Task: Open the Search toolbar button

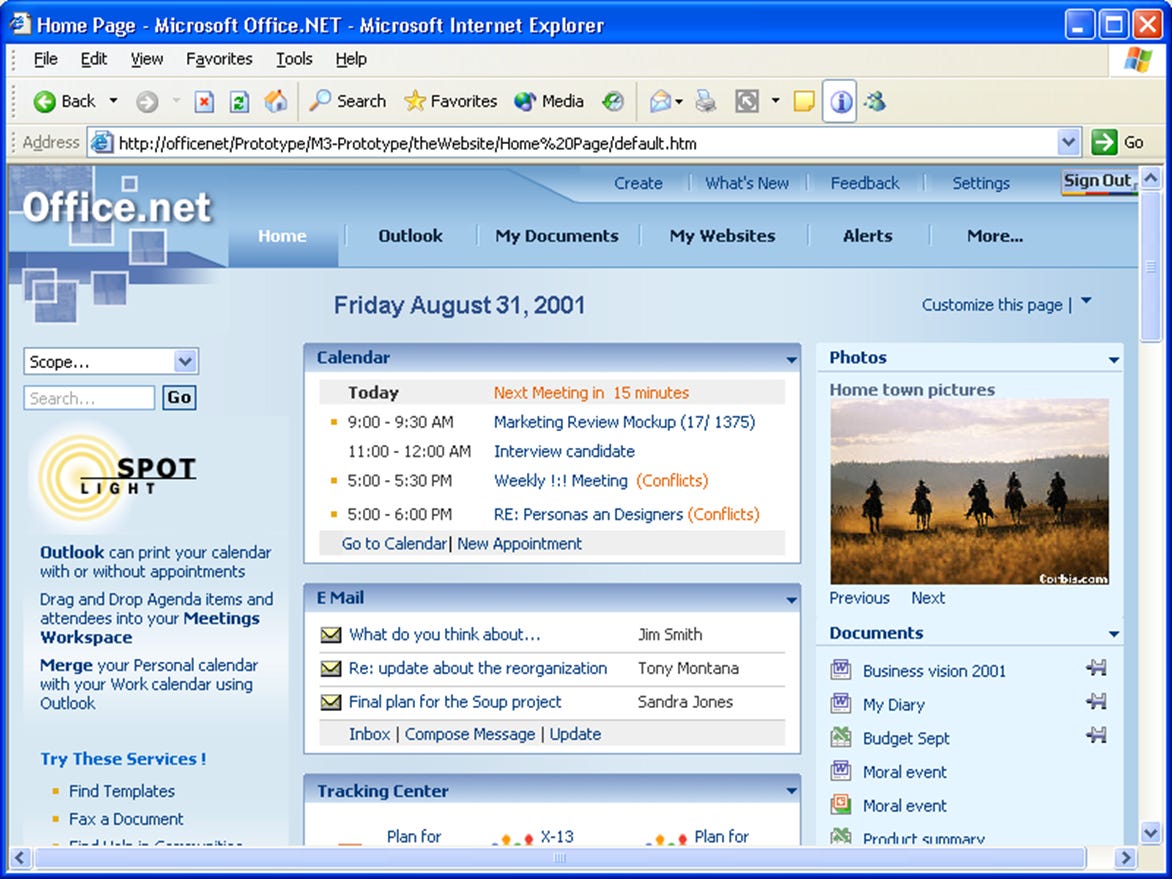Action: (348, 101)
